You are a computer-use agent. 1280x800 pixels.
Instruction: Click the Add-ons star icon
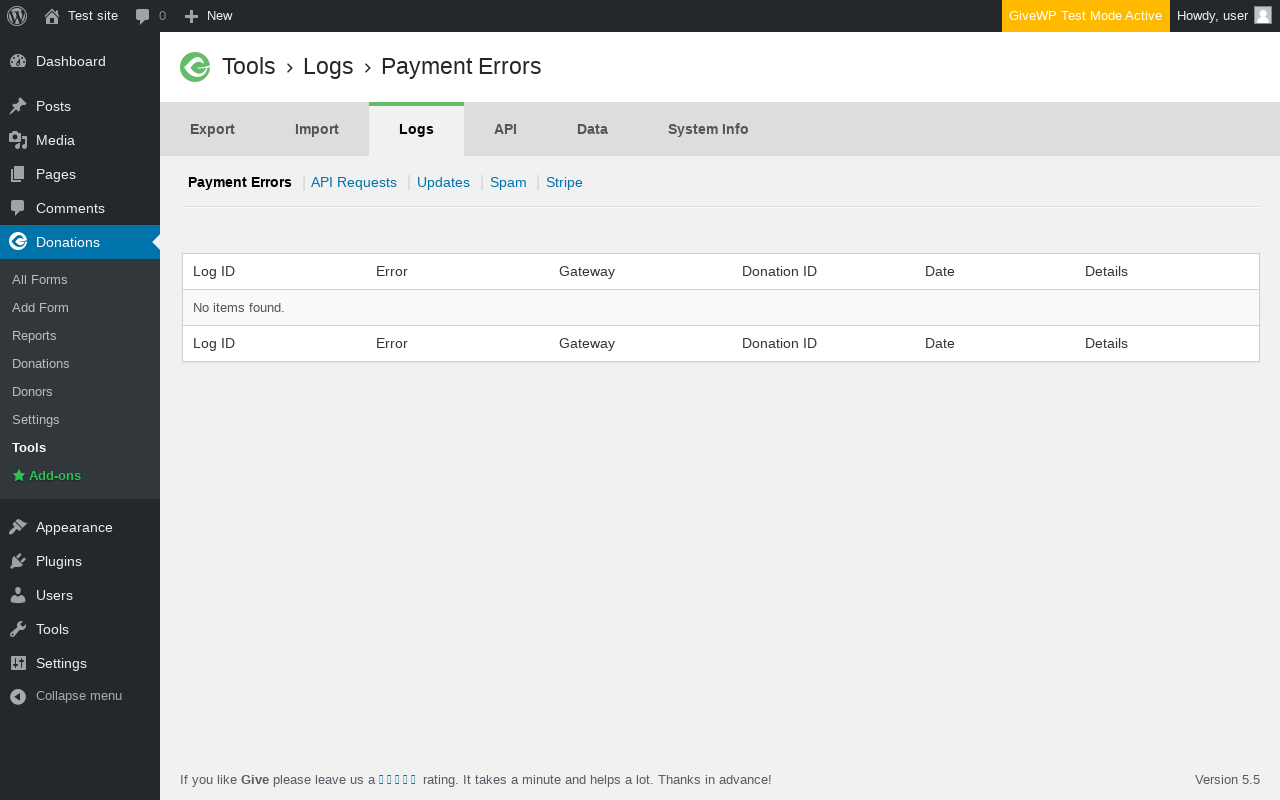[x=19, y=475]
